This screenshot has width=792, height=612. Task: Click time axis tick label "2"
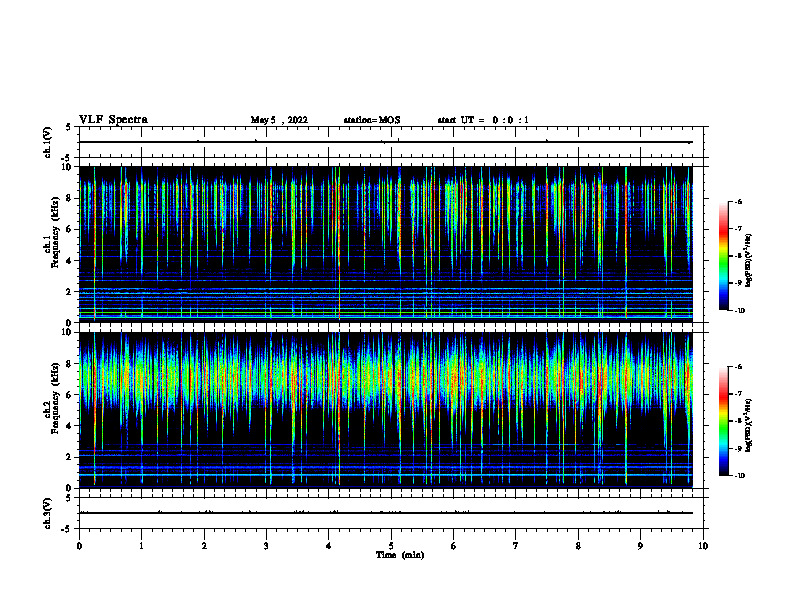point(204,546)
